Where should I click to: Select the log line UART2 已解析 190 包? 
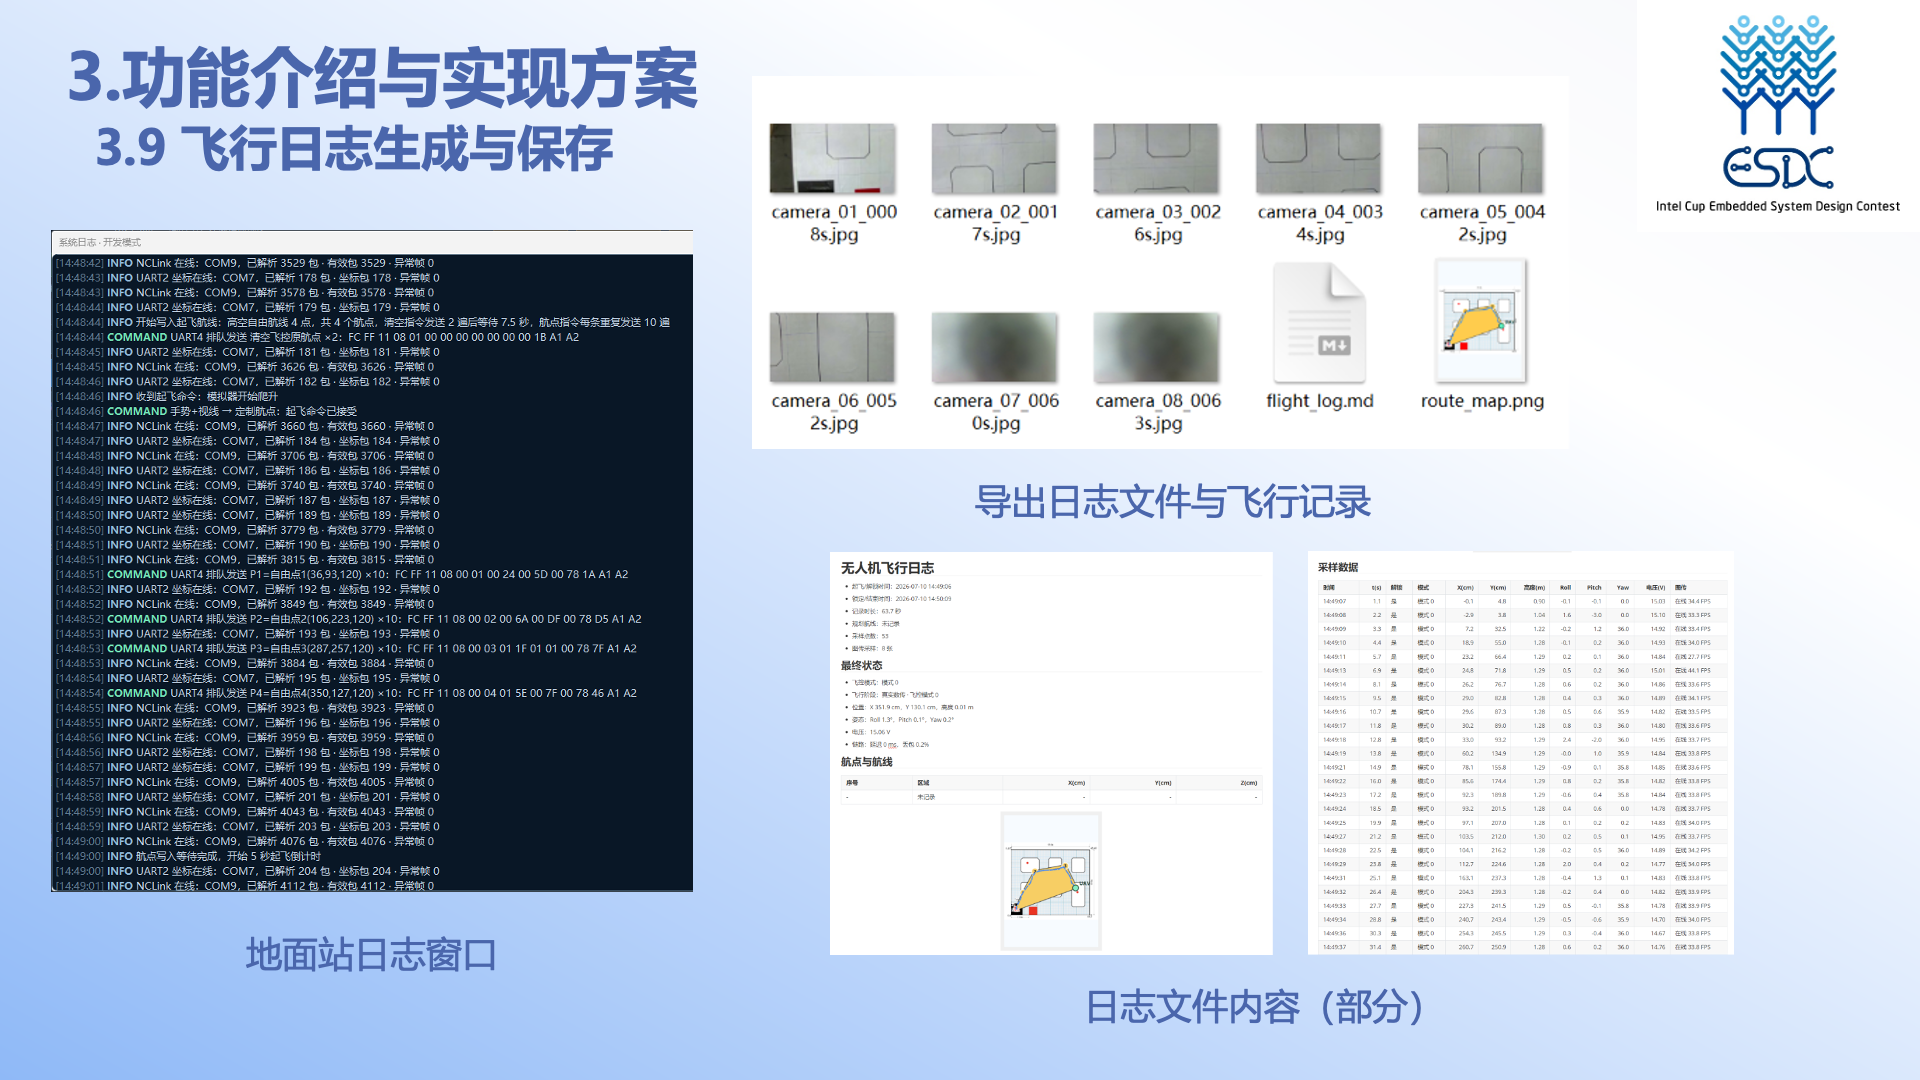(x=248, y=545)
